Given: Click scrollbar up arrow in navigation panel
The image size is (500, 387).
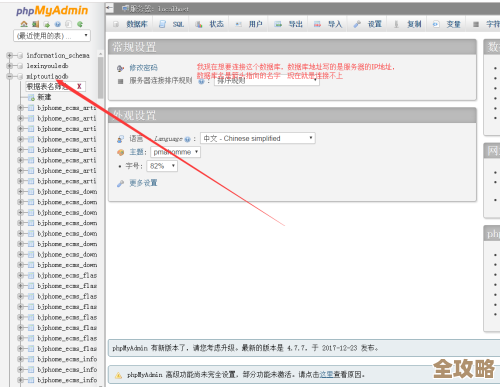Looking at the screenshot, I should tap(101, 53).
